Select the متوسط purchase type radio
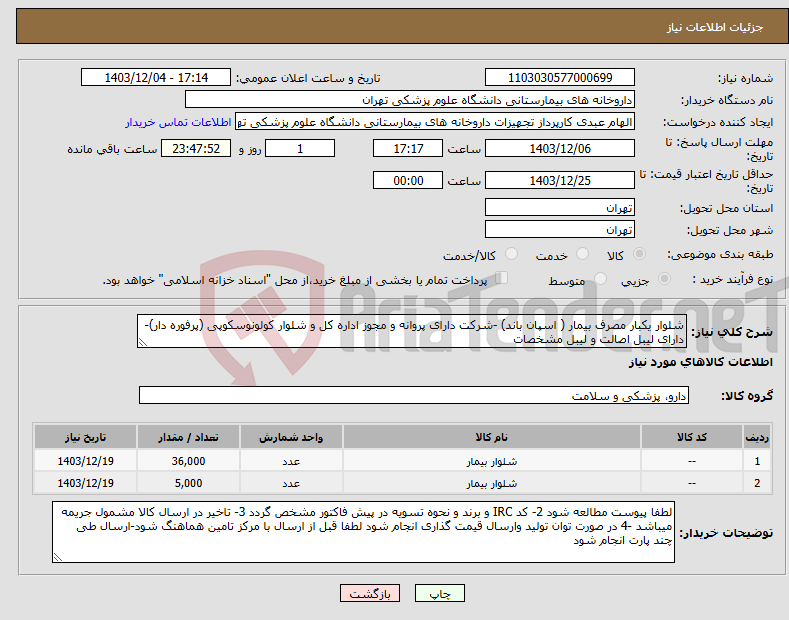Screen dimensions: 789x620 pyautogui.click(x=600, y=279)
